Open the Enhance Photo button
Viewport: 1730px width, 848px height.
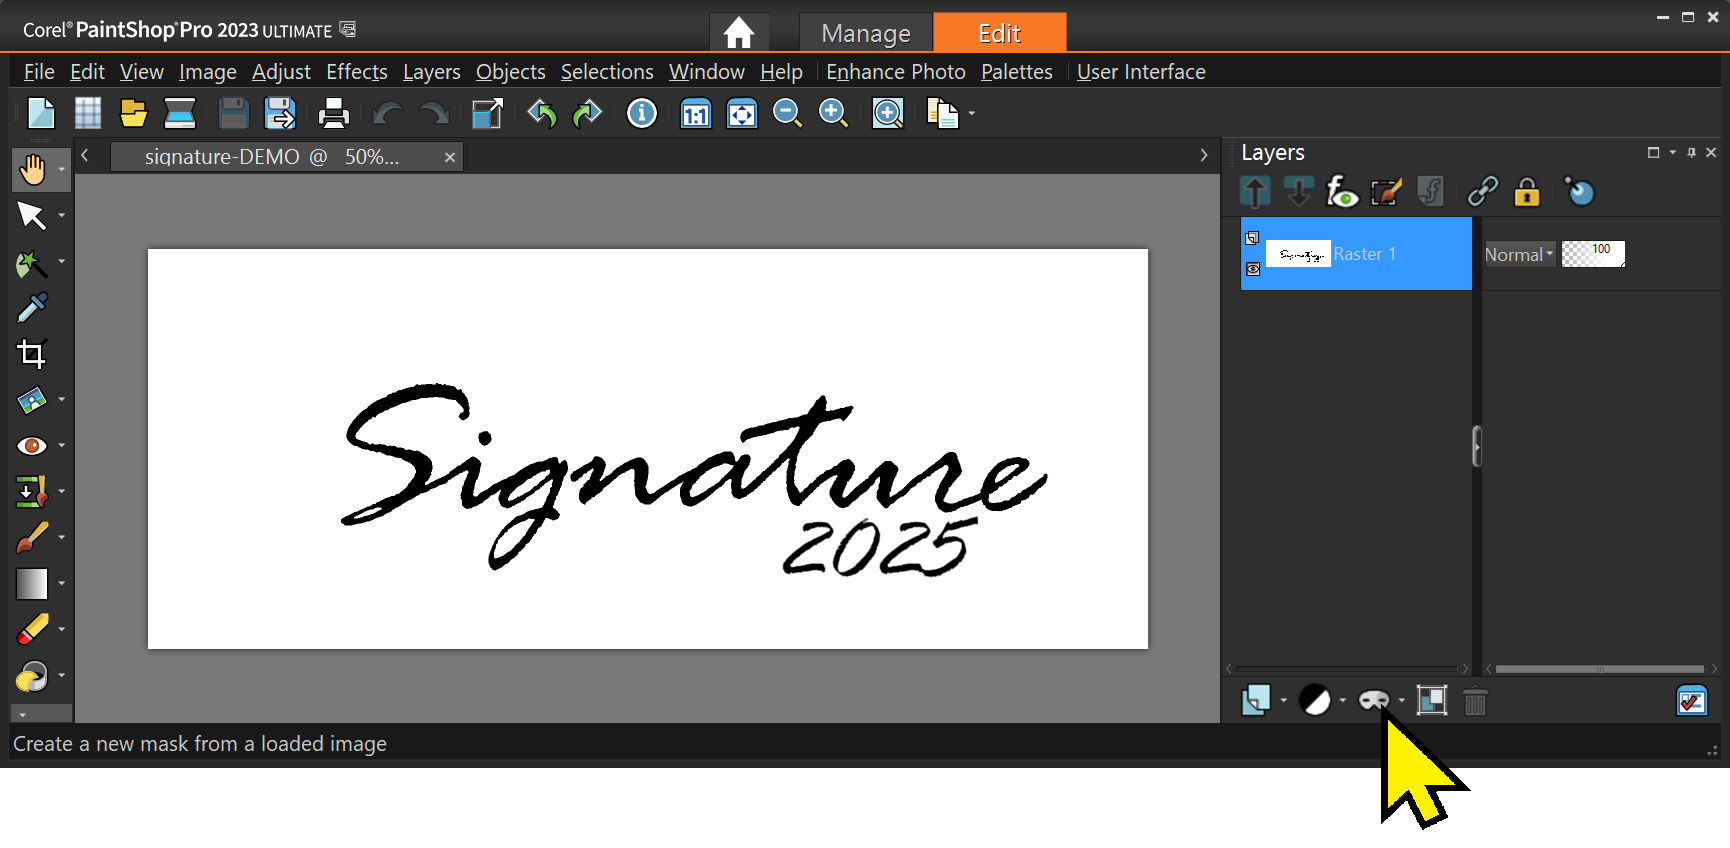pyautogui.click(x=895, y=72)
